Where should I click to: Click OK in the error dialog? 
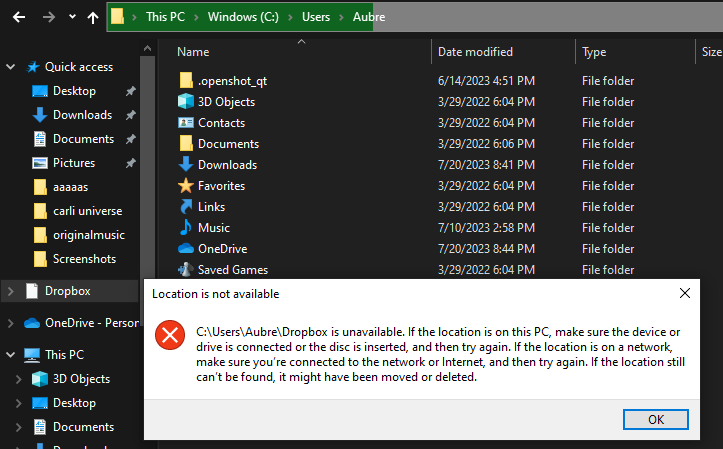coord(655,418)
